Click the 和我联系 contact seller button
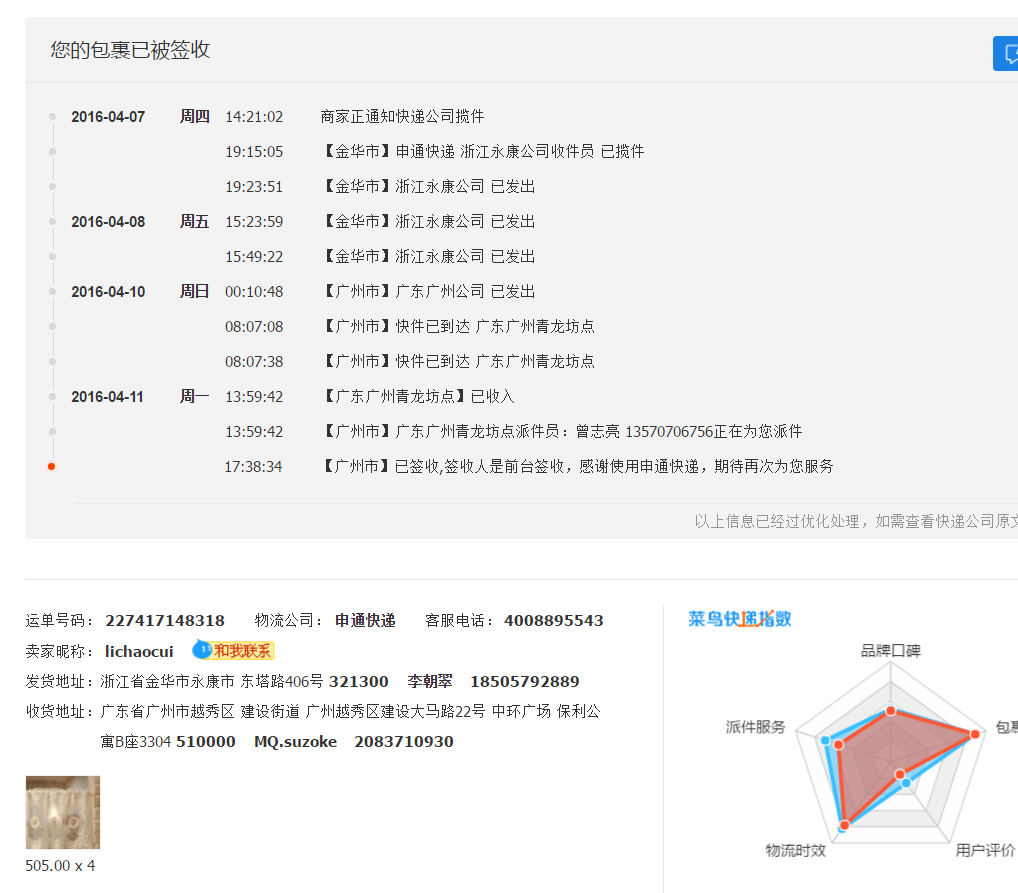This screenshot has width=1018, height=893. click(234, 651)
